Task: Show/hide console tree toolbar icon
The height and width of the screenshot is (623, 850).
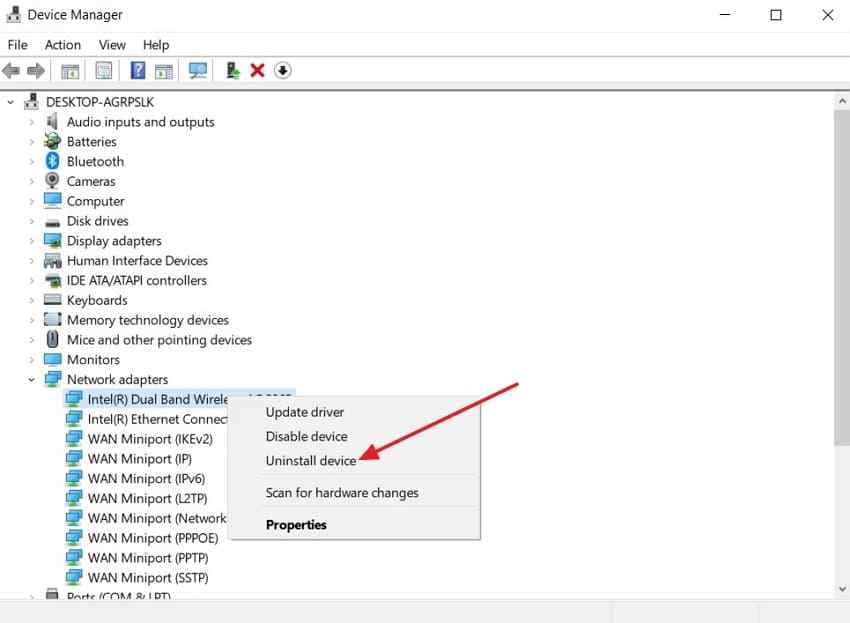Action: (x=70, y=70)
